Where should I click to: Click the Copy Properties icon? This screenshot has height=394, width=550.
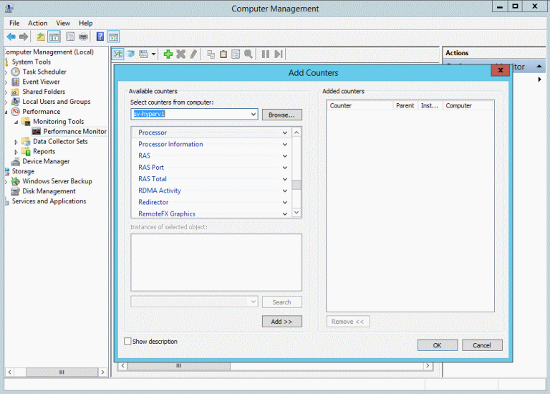pos(211,54)
